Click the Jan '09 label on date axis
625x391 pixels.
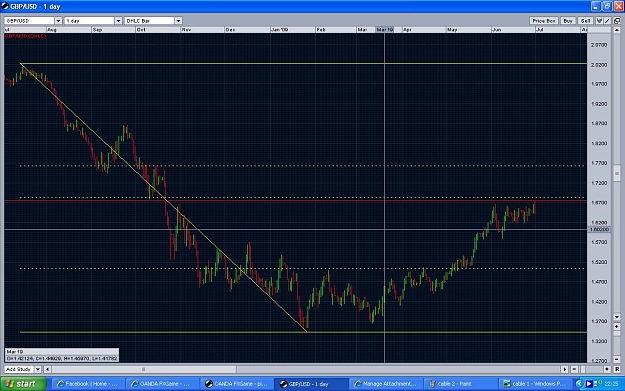click(279, 30)
